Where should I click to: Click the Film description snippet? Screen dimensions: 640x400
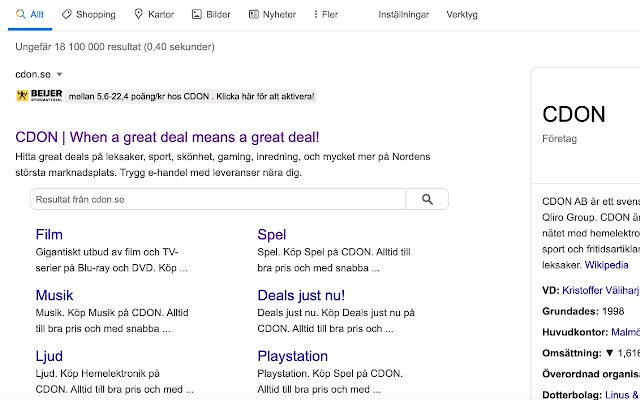coord(111,260)
